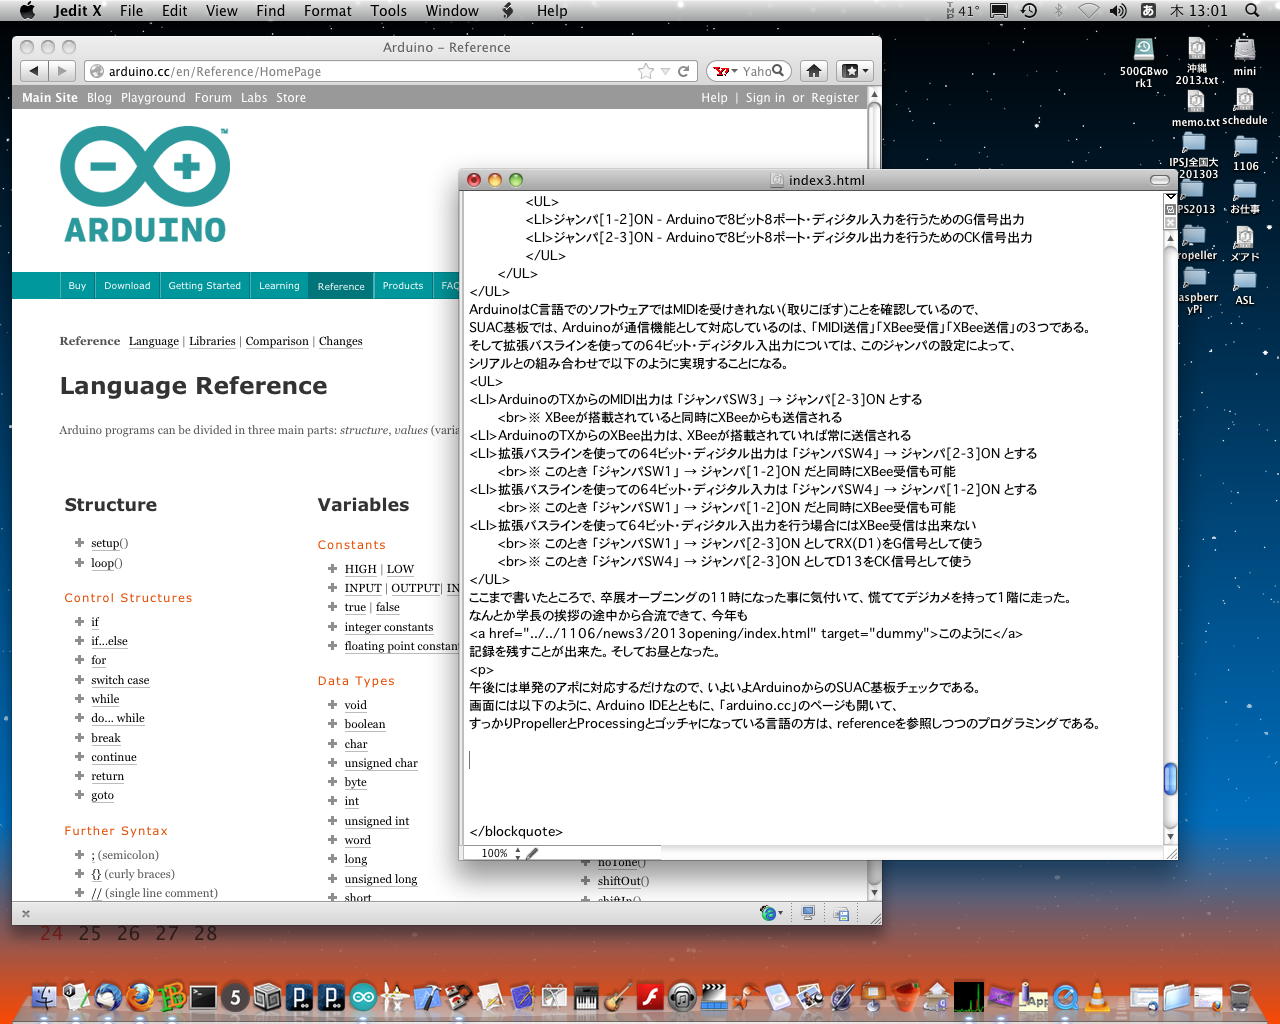1280x1024 pixels.
Task: Open the bookmarks dropdown button in toolbar
Action: point(855,71)
